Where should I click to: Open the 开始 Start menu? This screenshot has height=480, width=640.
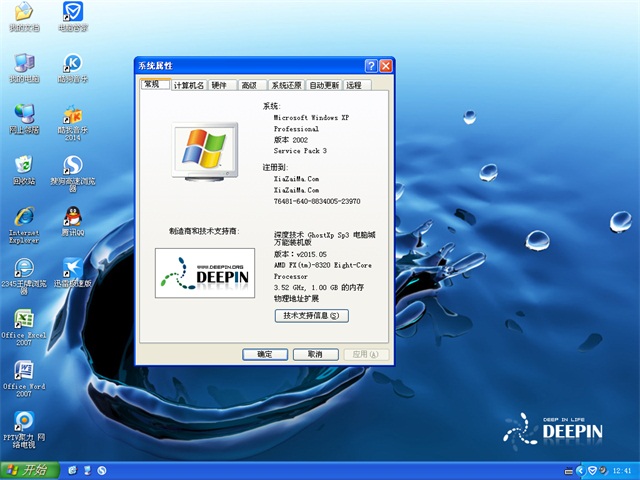(28, 470)
